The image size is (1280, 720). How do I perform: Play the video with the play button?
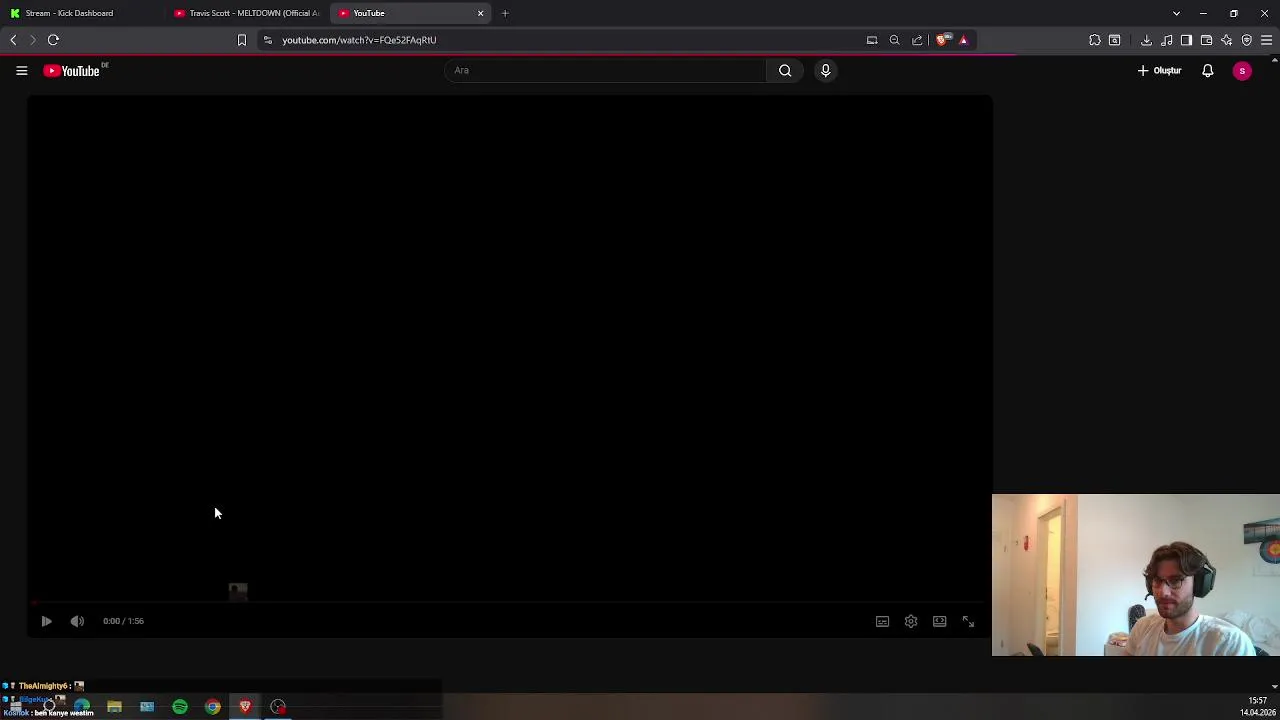coord(46,621)
